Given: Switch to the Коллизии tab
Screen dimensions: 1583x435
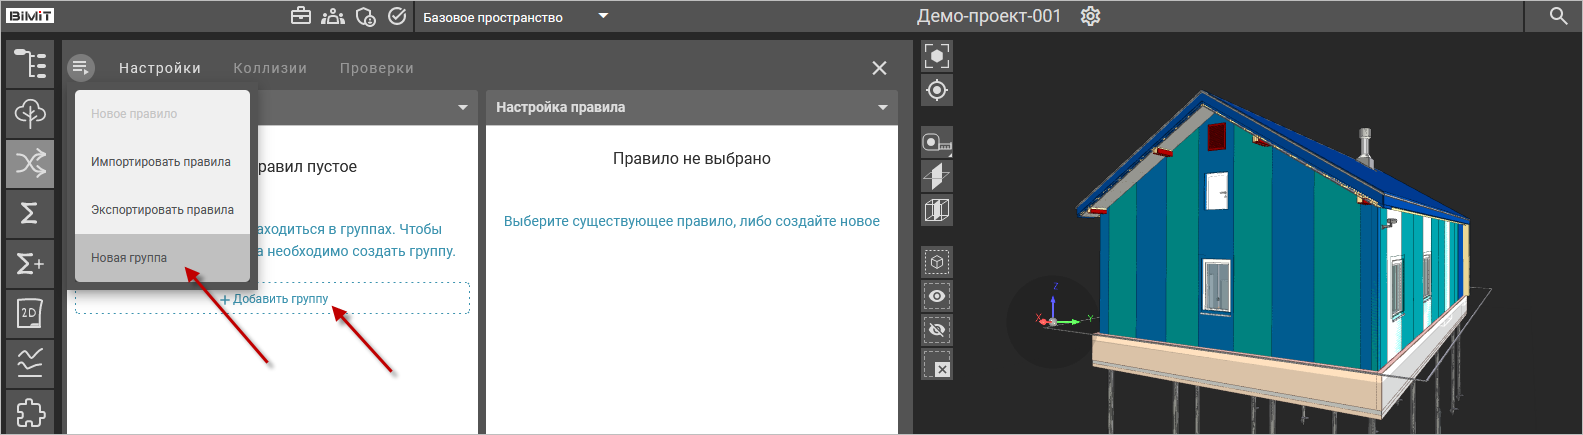Looking at the screenshot, I should point(270,68).
